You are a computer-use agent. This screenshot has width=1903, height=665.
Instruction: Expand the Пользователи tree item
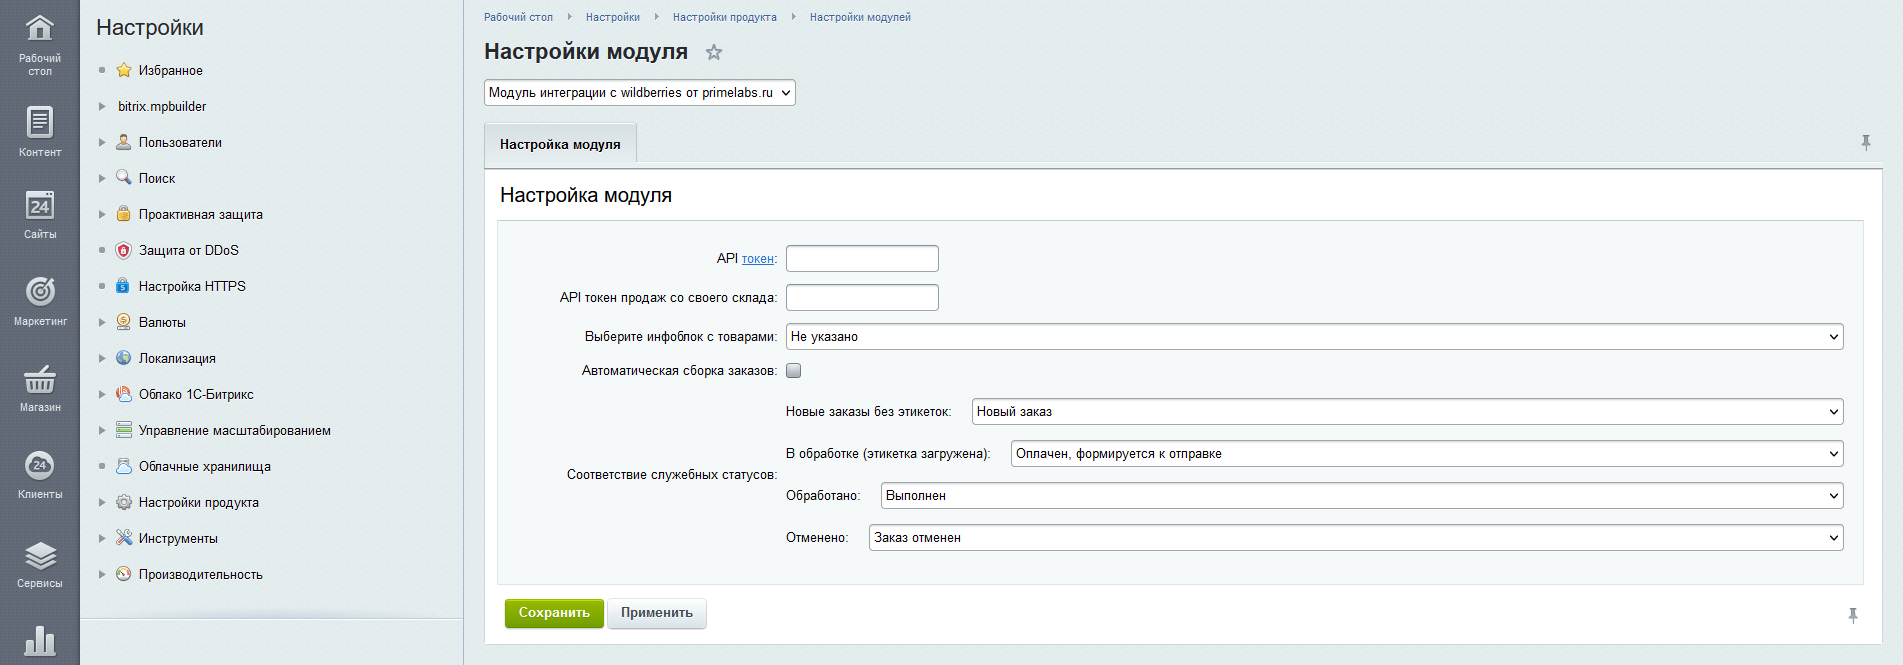click(102, 143)
